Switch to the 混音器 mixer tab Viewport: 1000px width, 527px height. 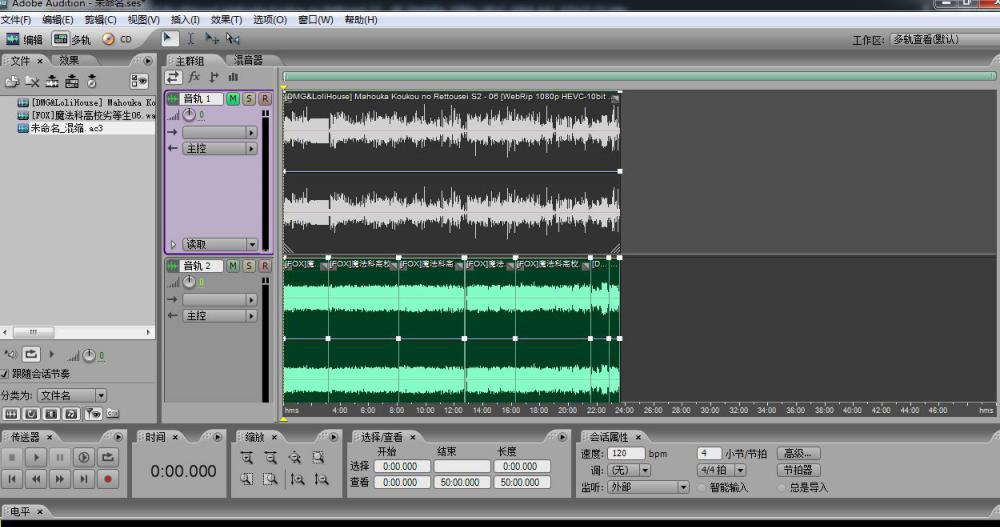[248, 60]
